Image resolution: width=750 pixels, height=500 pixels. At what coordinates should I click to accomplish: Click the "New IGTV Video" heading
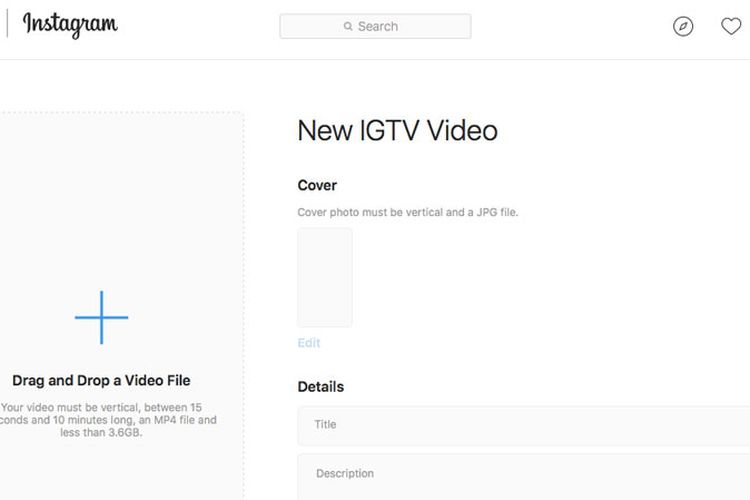(x=397, y=131)
